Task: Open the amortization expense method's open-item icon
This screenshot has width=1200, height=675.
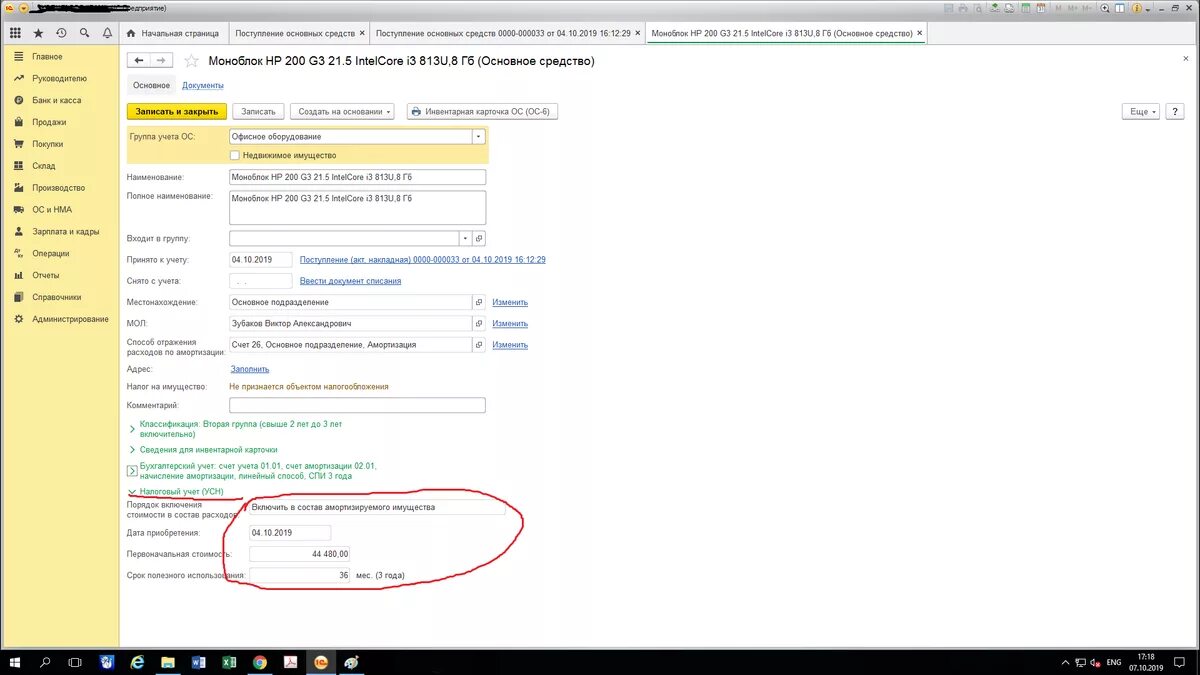Action: (479, 345)
